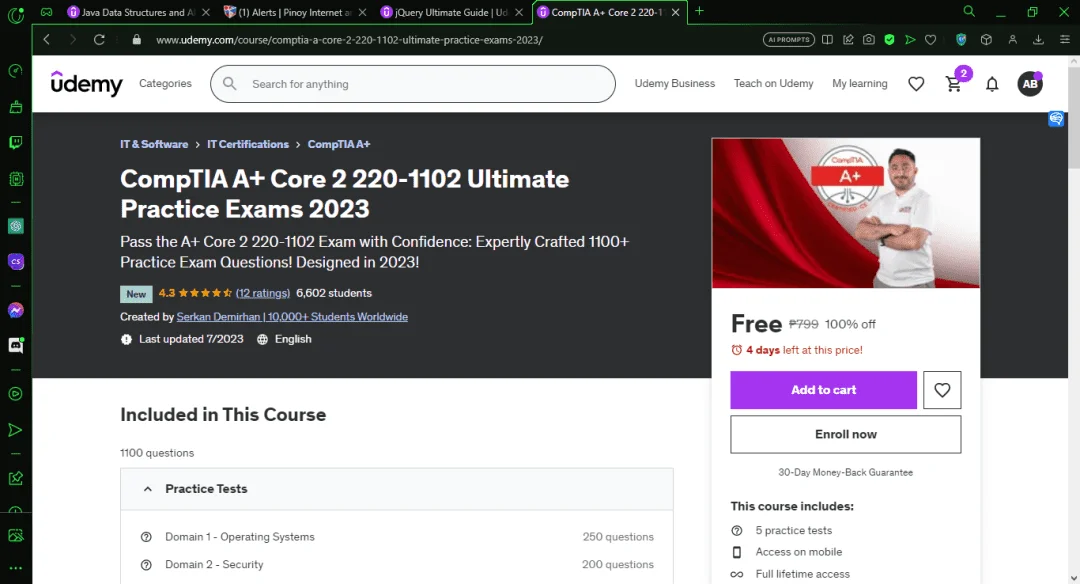
Task: Open the blue shield extension icon
Action: [x=961, y=40]
